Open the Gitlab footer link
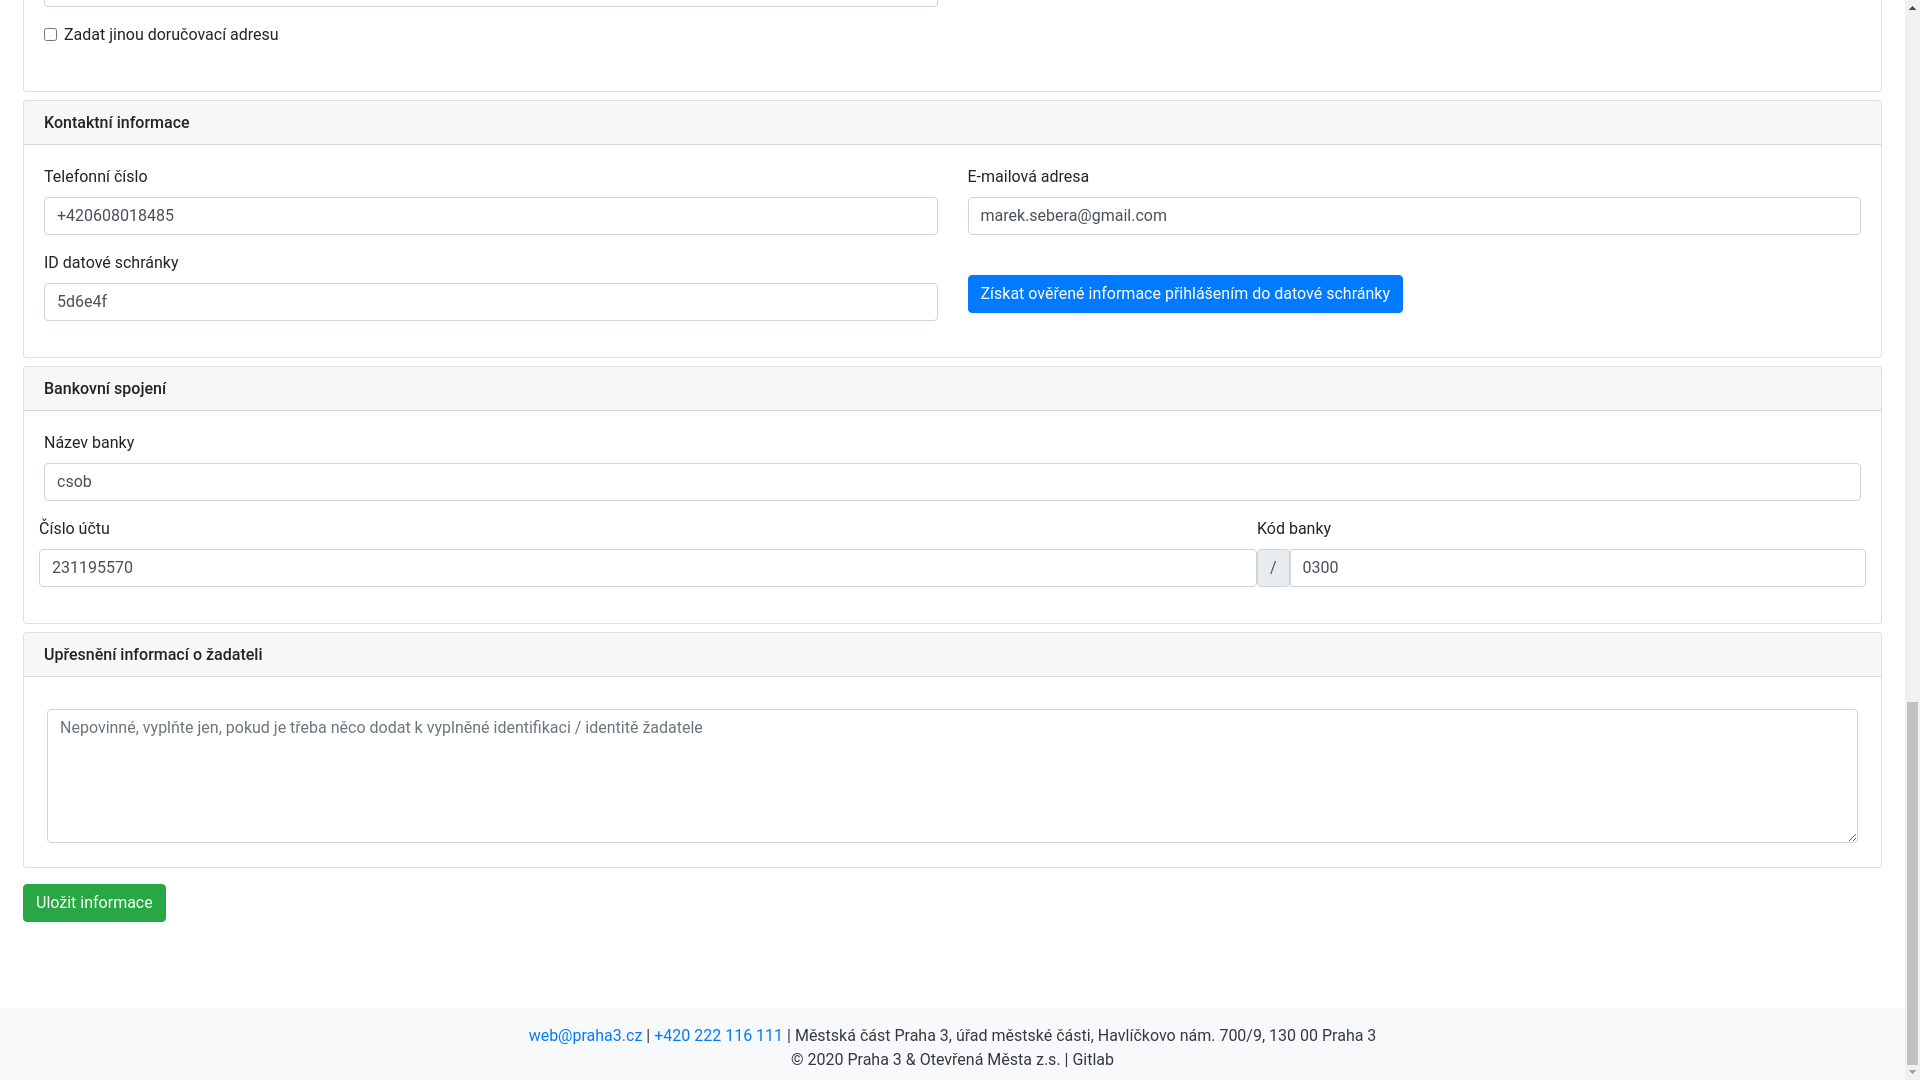1920x1080 pixels. click(1092, 1060)
